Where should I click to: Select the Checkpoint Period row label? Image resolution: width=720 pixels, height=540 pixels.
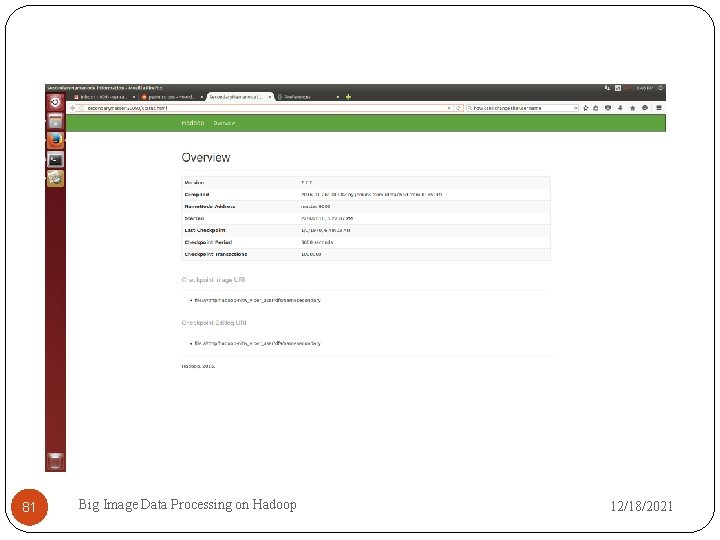click(208, 242)
